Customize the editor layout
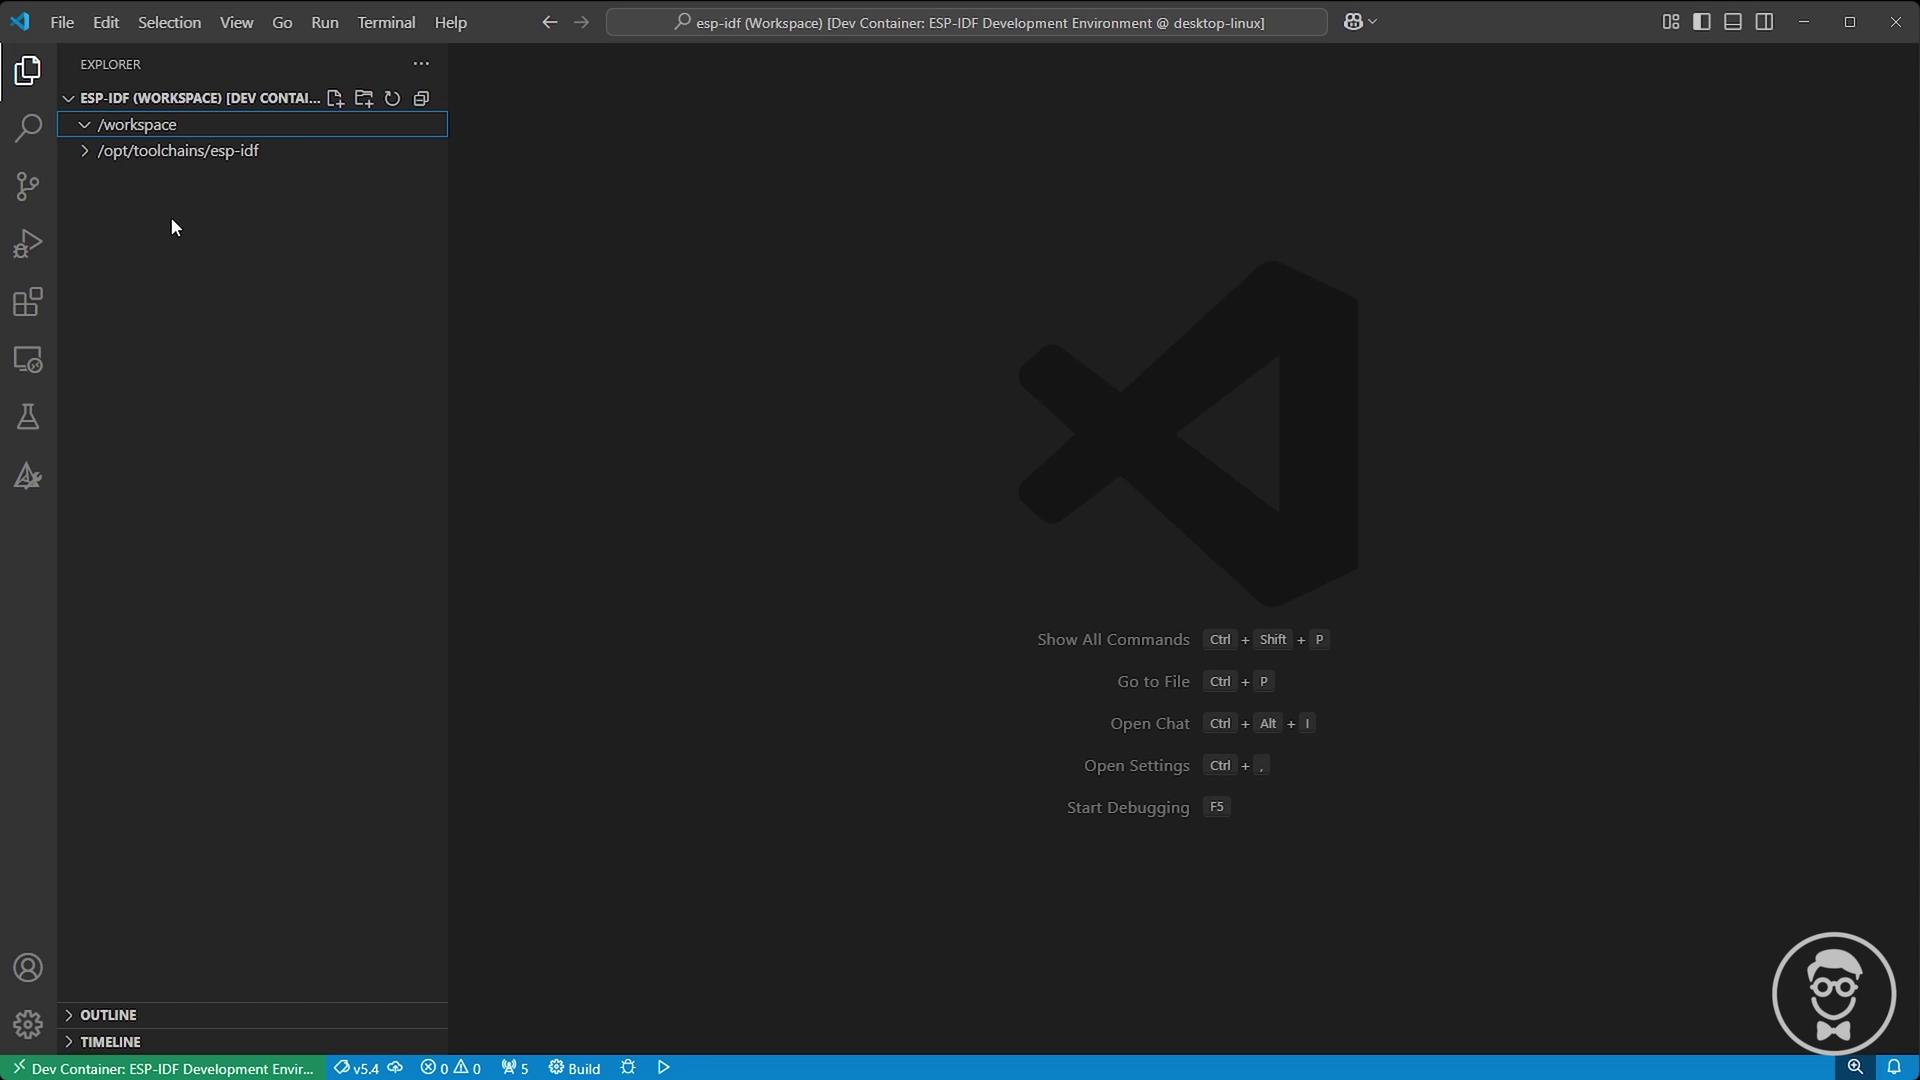This screenshot has width=1920, height=1080. click(1671, 22)
